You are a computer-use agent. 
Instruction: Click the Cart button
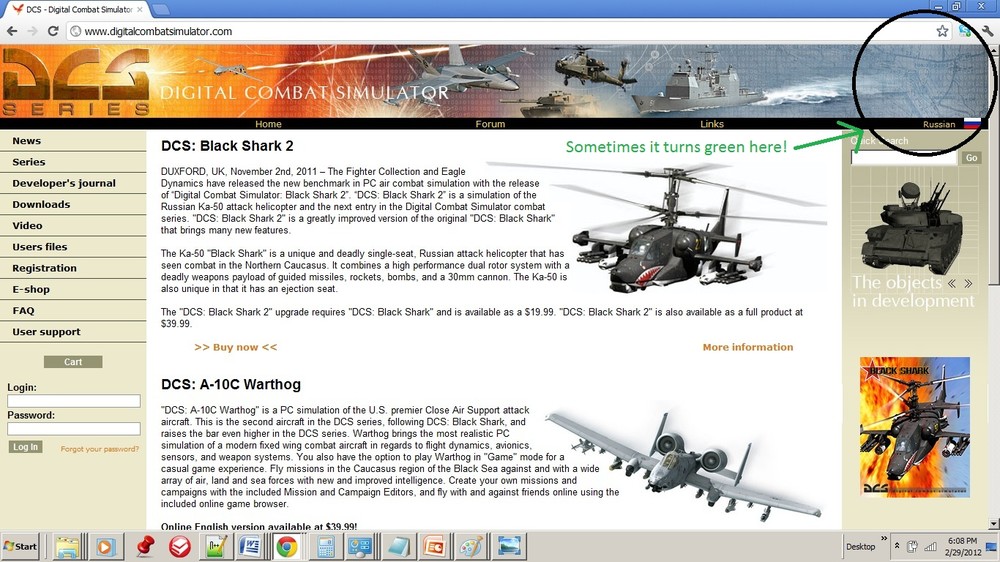click(x=73, y=362)
